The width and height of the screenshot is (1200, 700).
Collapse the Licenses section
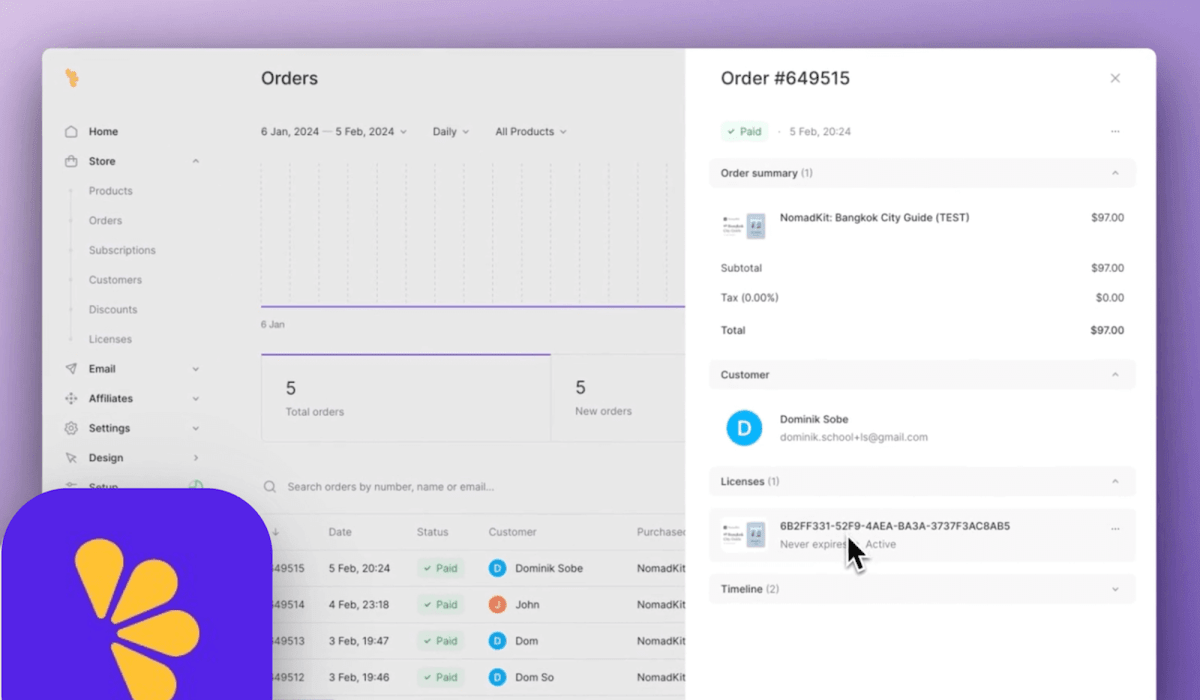(1115, 482)
